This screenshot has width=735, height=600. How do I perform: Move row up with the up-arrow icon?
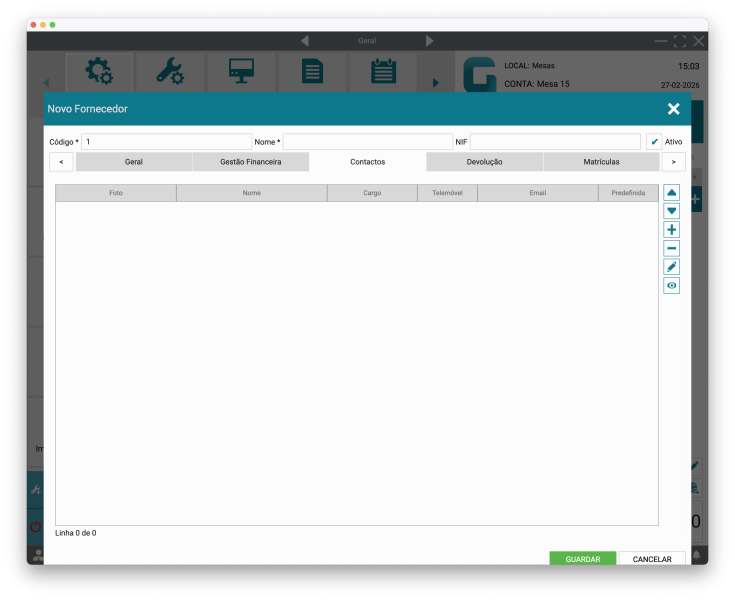[x=671, y=193]
